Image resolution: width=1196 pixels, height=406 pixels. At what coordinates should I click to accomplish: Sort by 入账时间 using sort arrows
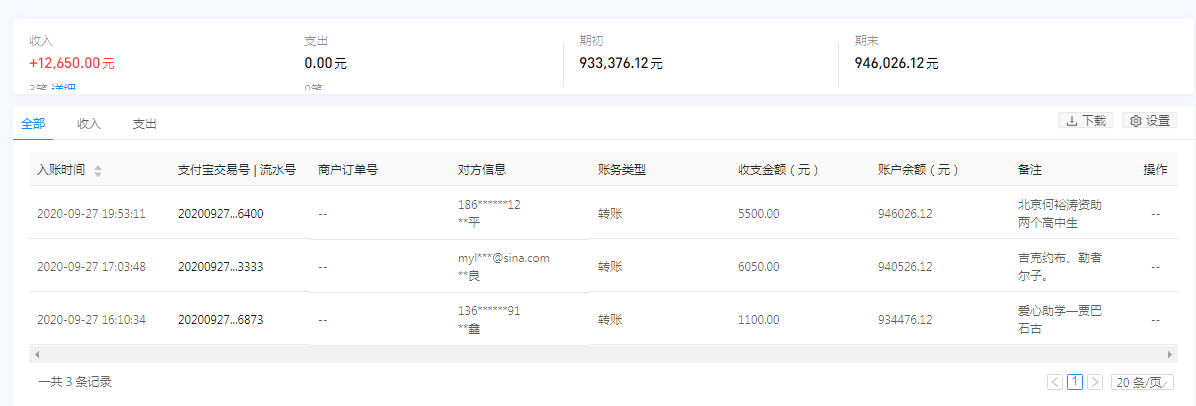point(98,171)
